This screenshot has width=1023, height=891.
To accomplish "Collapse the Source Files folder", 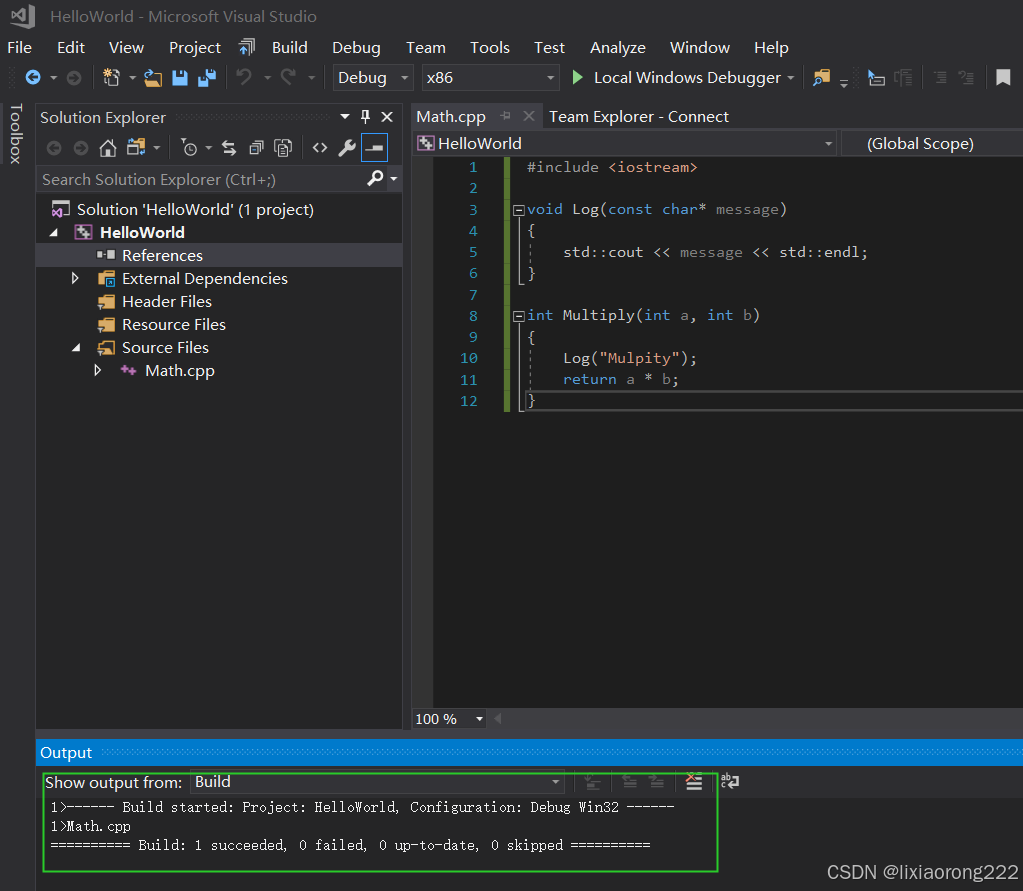I will click(x=77, y=347).
